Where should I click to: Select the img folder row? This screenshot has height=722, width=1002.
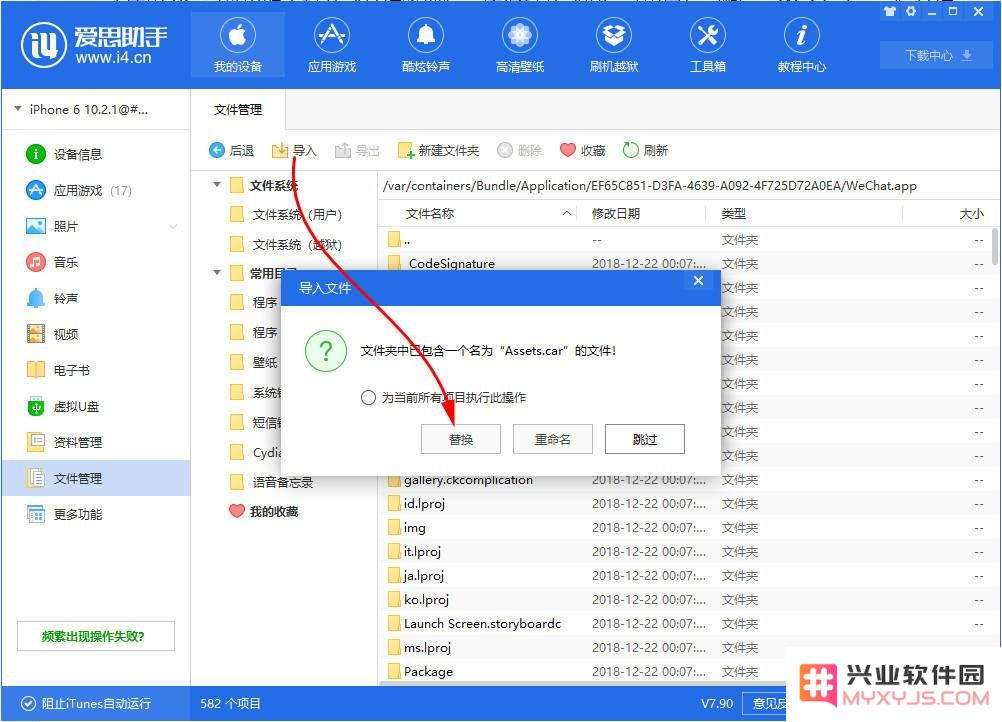click(x=685, y=528)
